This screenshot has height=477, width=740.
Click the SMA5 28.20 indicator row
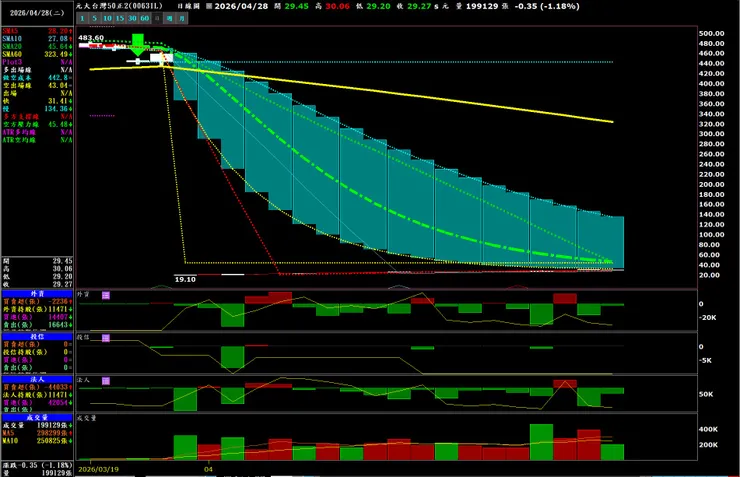tap(37, 31)
